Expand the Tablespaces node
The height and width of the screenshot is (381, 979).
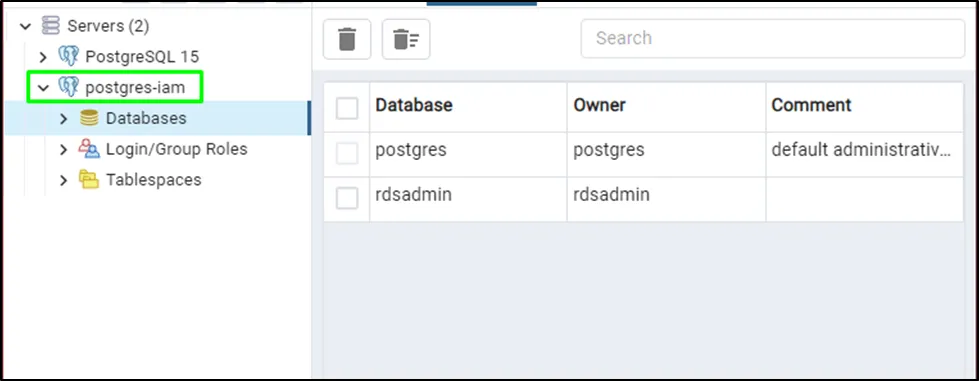[x=63, y=180]
